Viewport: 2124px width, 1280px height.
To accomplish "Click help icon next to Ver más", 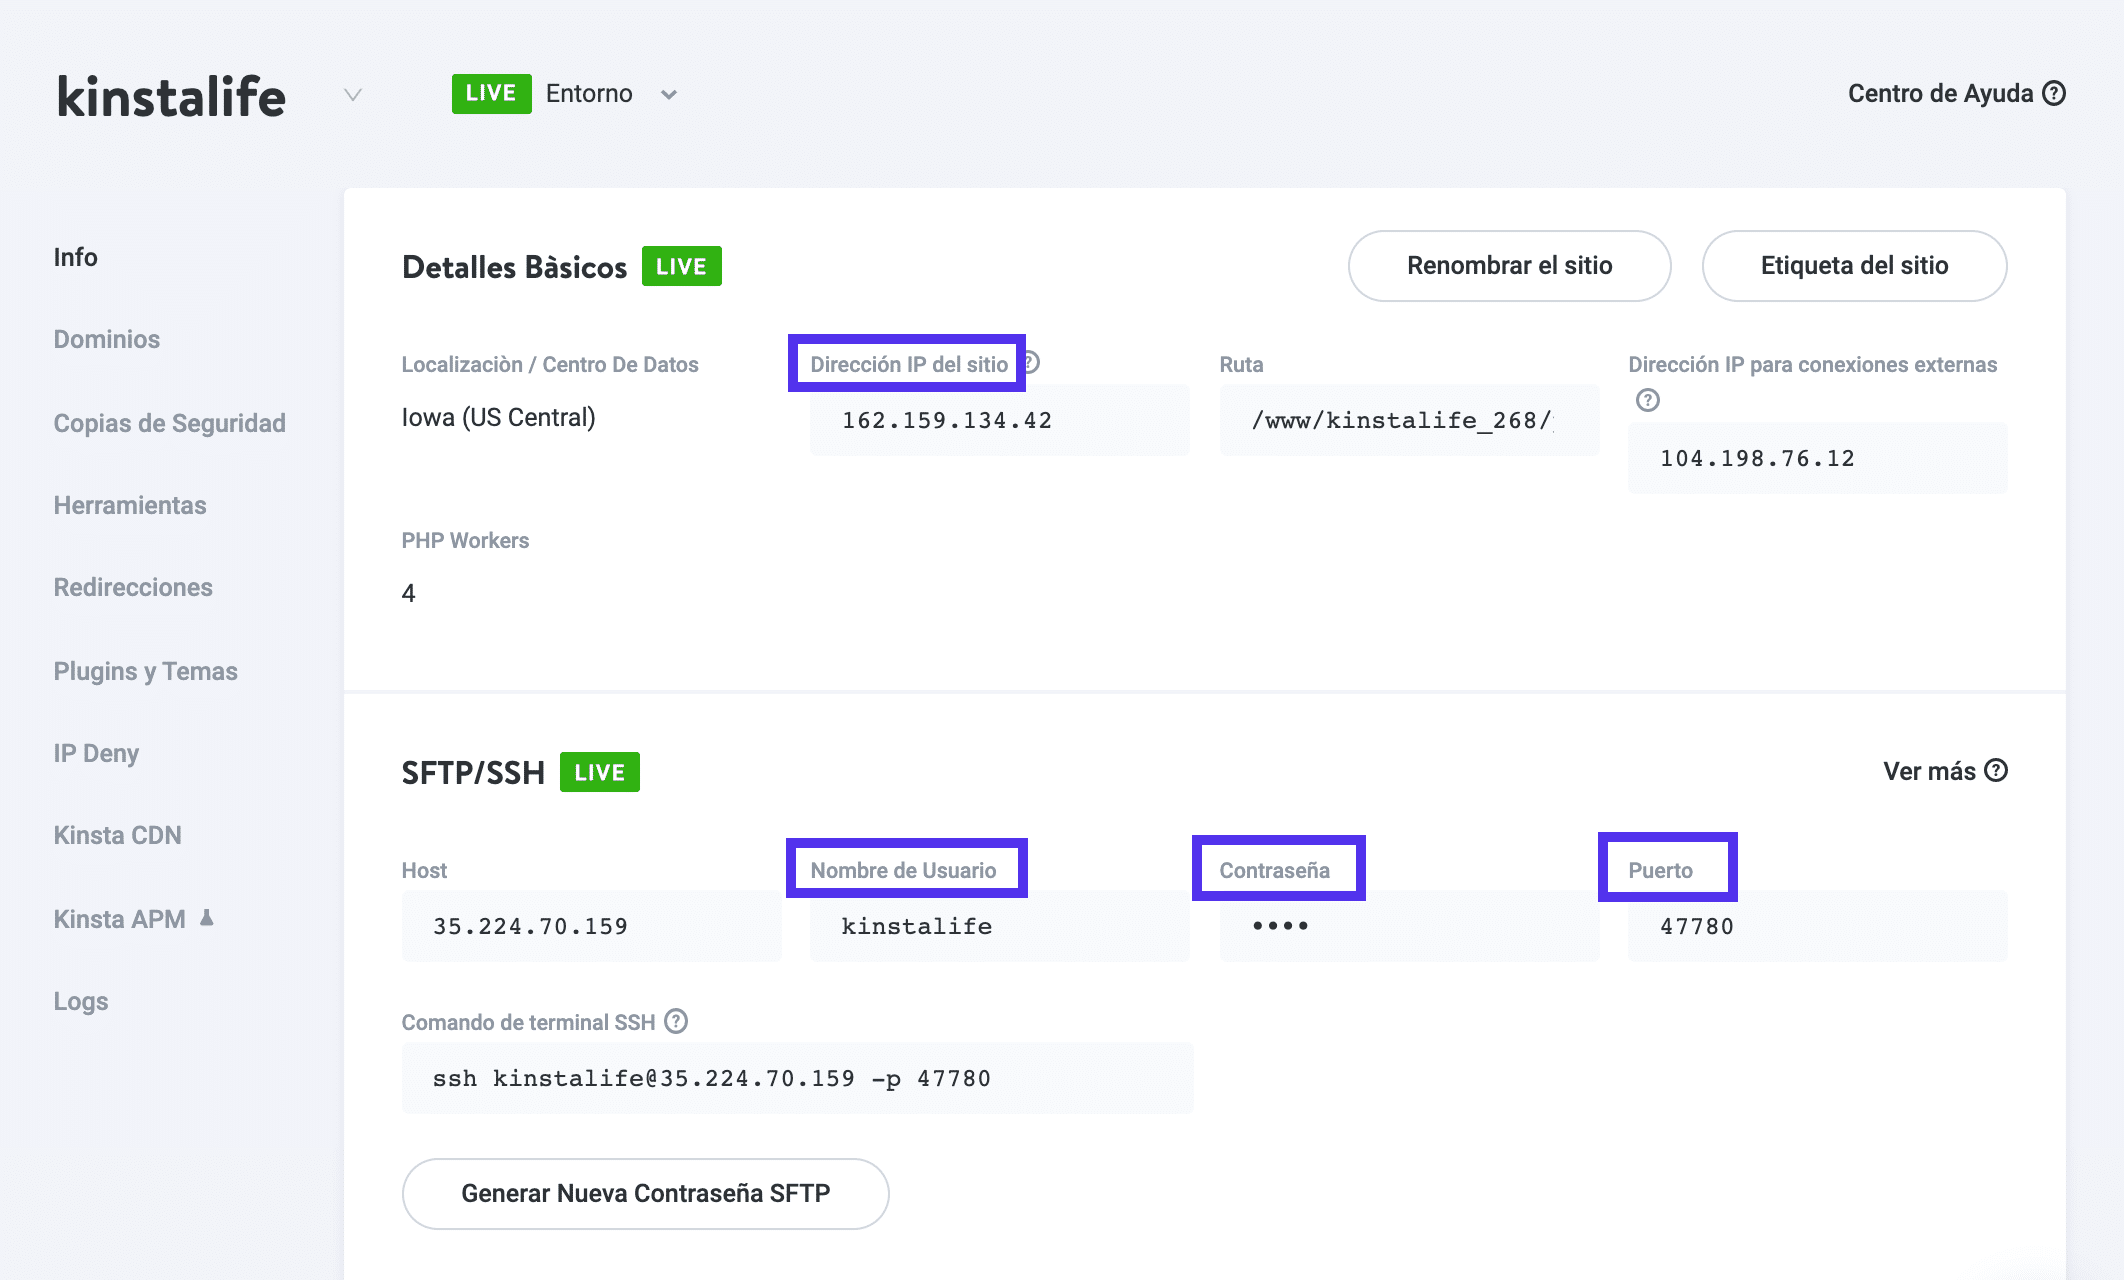I will (x=1996, y=771).
